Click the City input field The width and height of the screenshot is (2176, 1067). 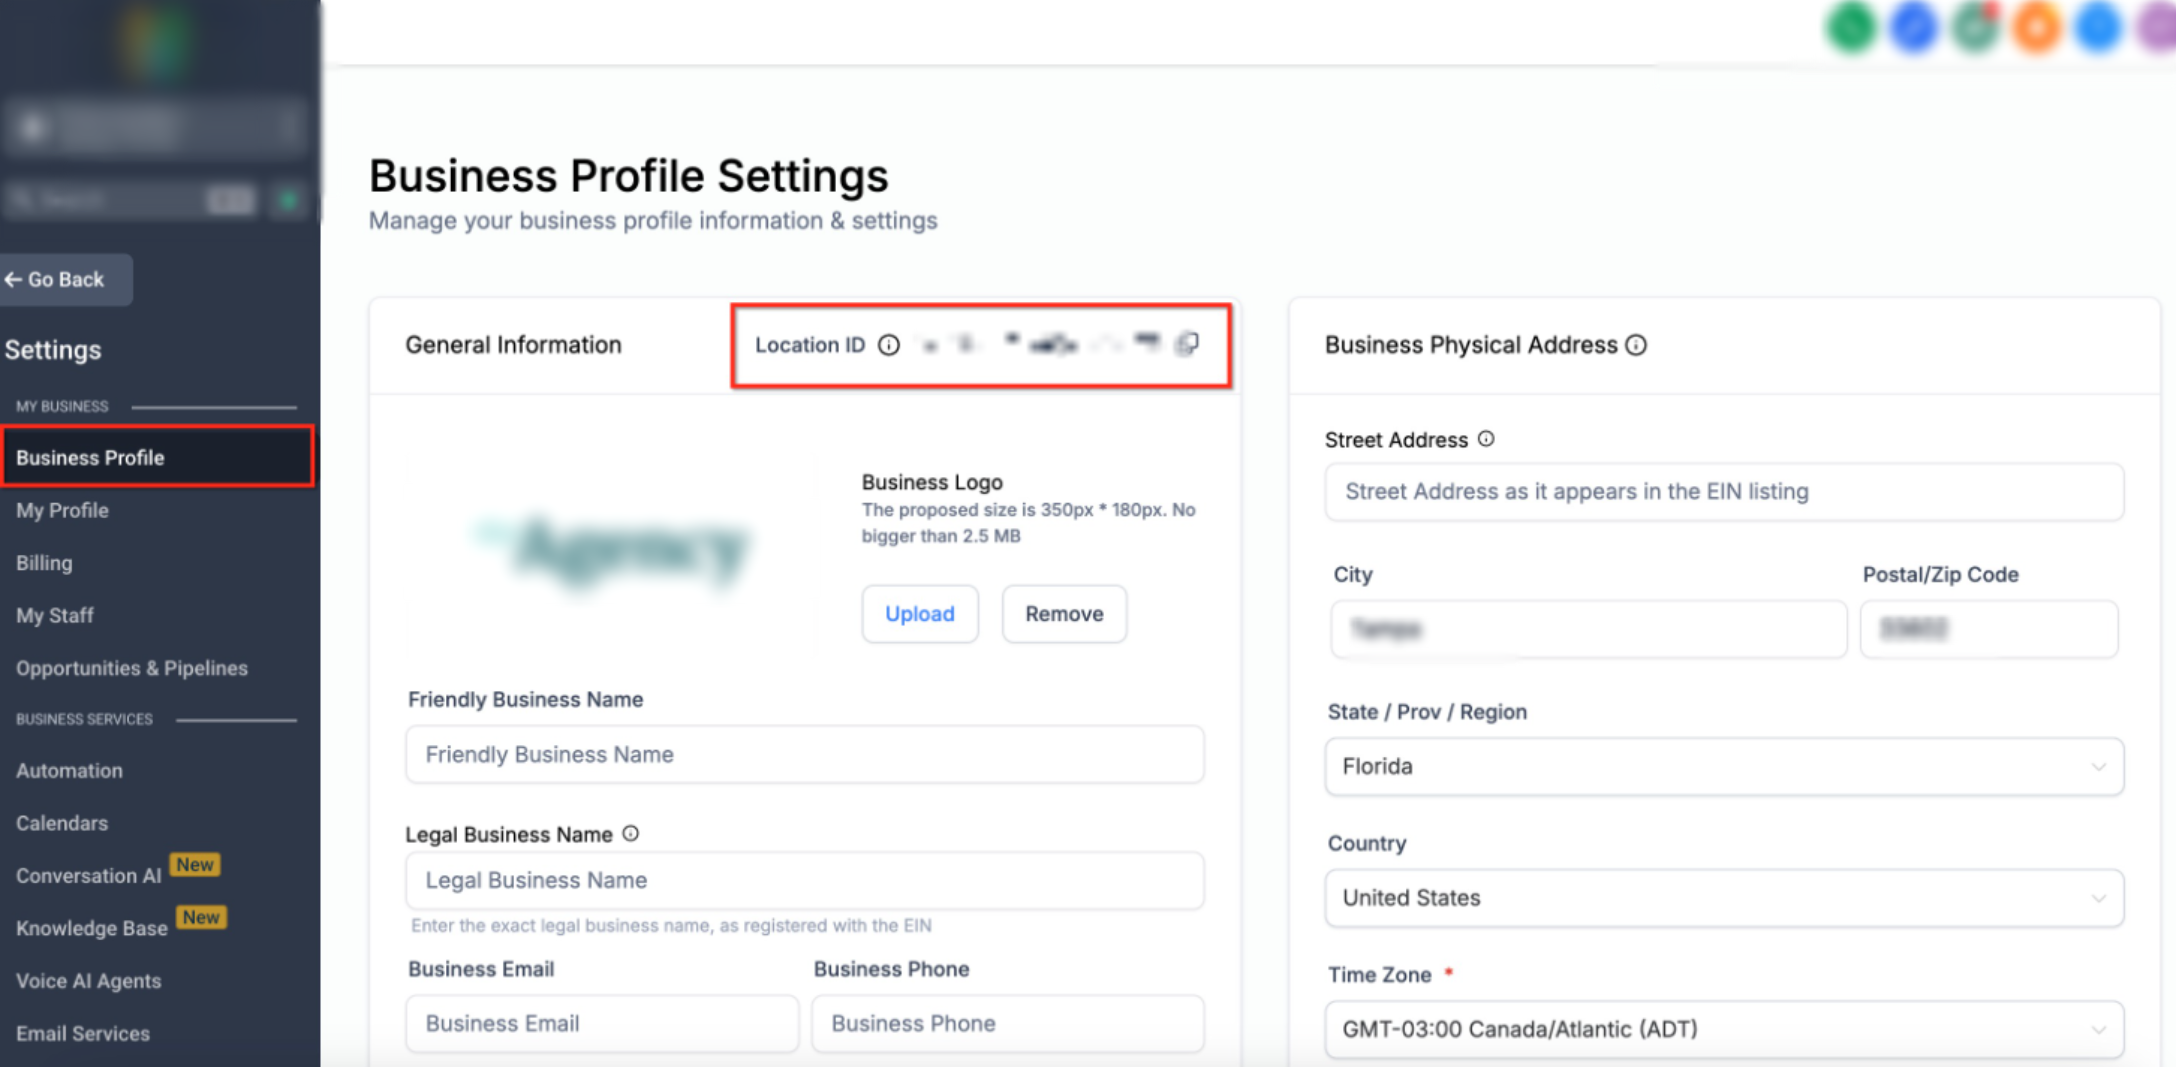(1589, 629)
